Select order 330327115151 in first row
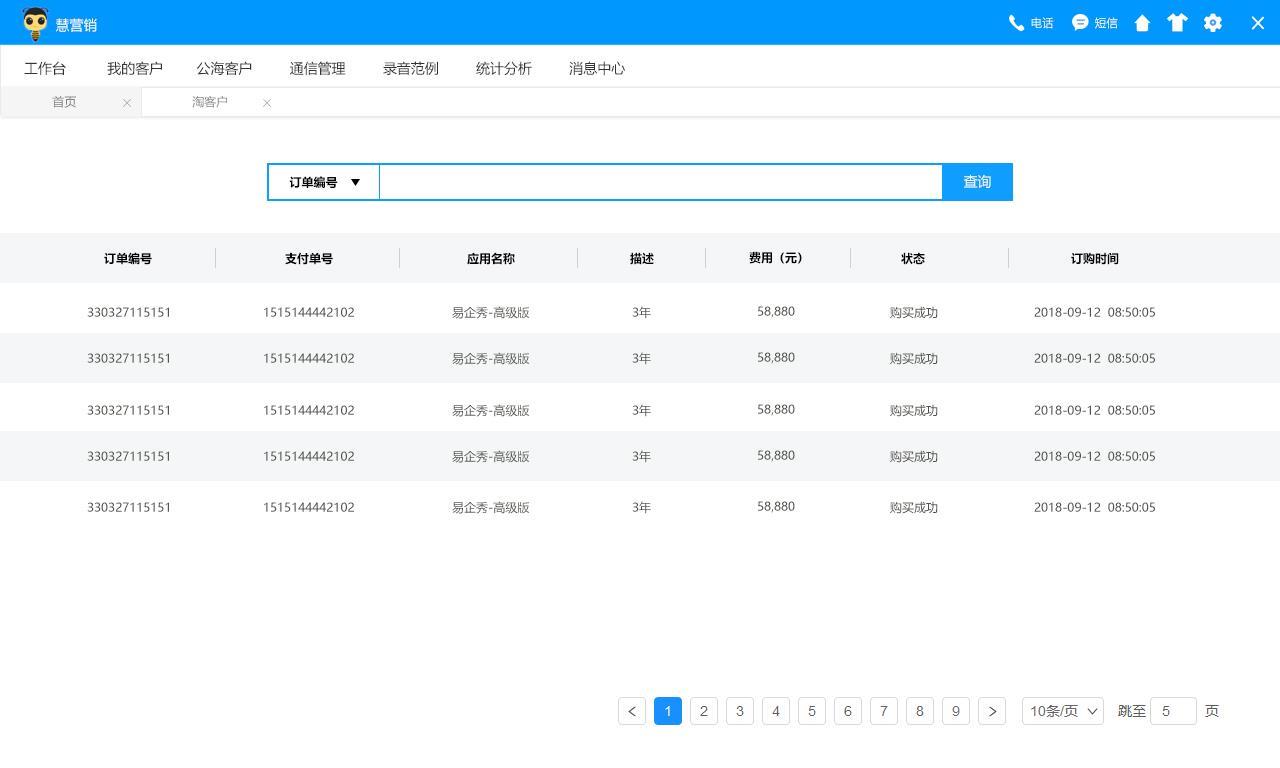The width and height of the screenshot is (1280, 768). tap(129, 312)
